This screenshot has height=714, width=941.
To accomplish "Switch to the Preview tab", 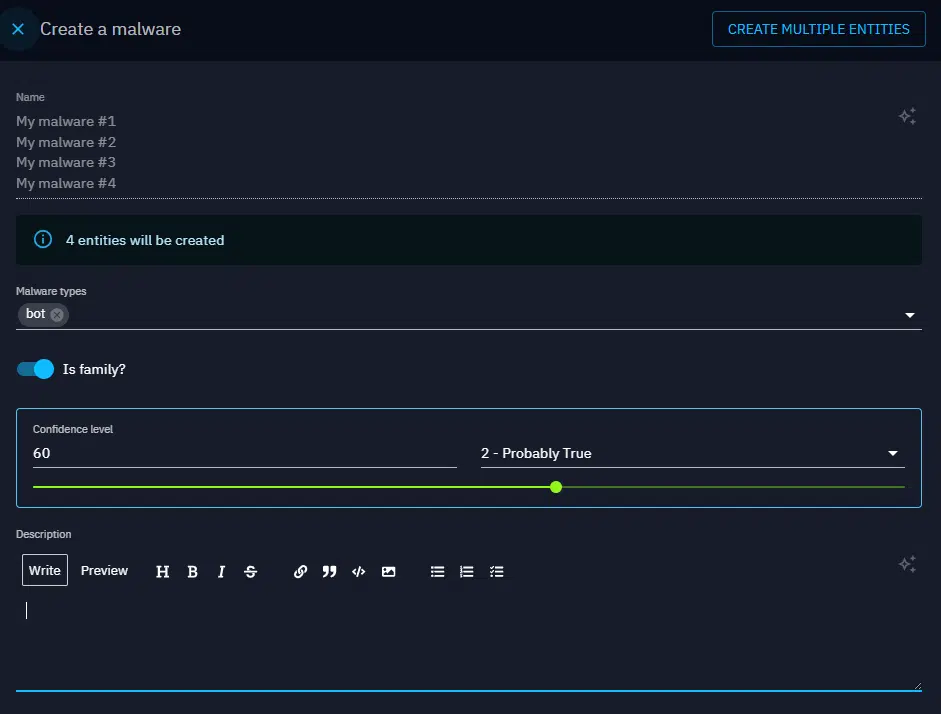I will click(104, 570).
